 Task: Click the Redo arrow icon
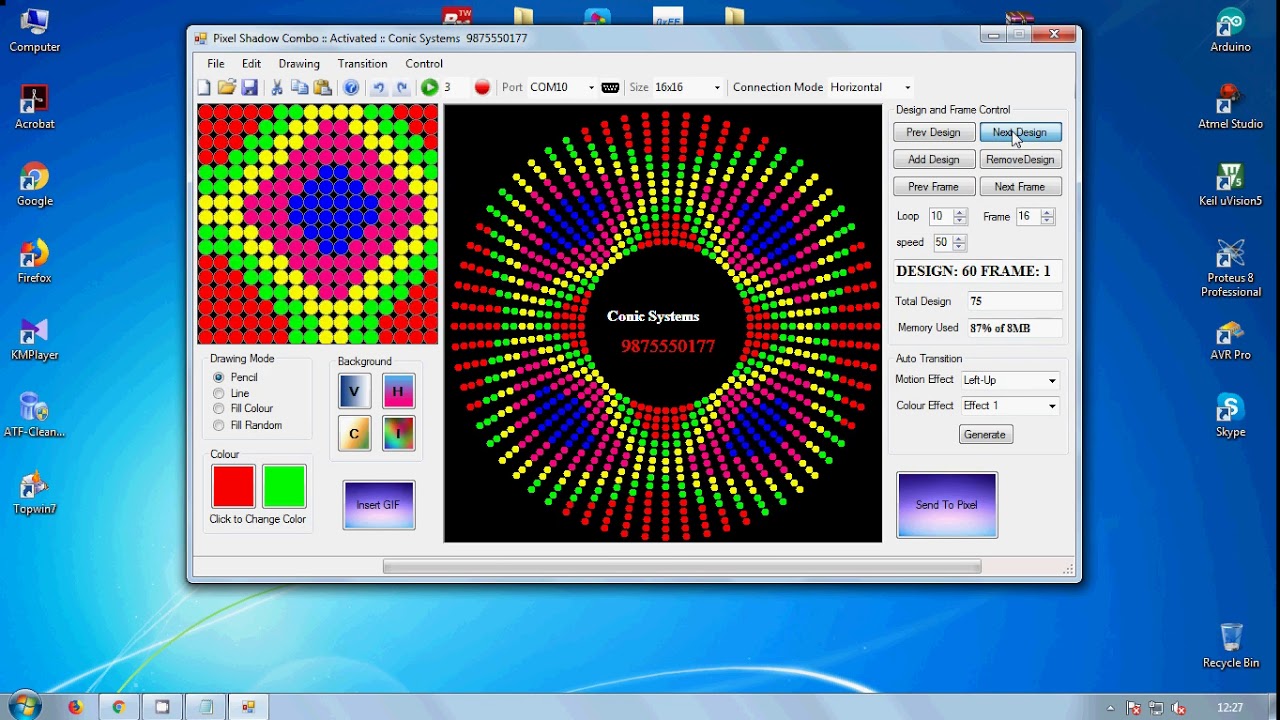402,88
